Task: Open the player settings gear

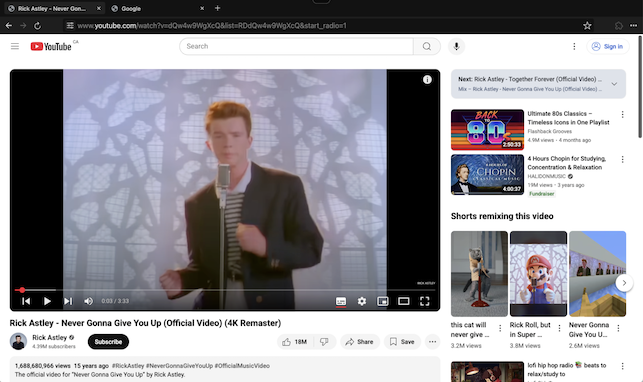Action: click(362, 301)
